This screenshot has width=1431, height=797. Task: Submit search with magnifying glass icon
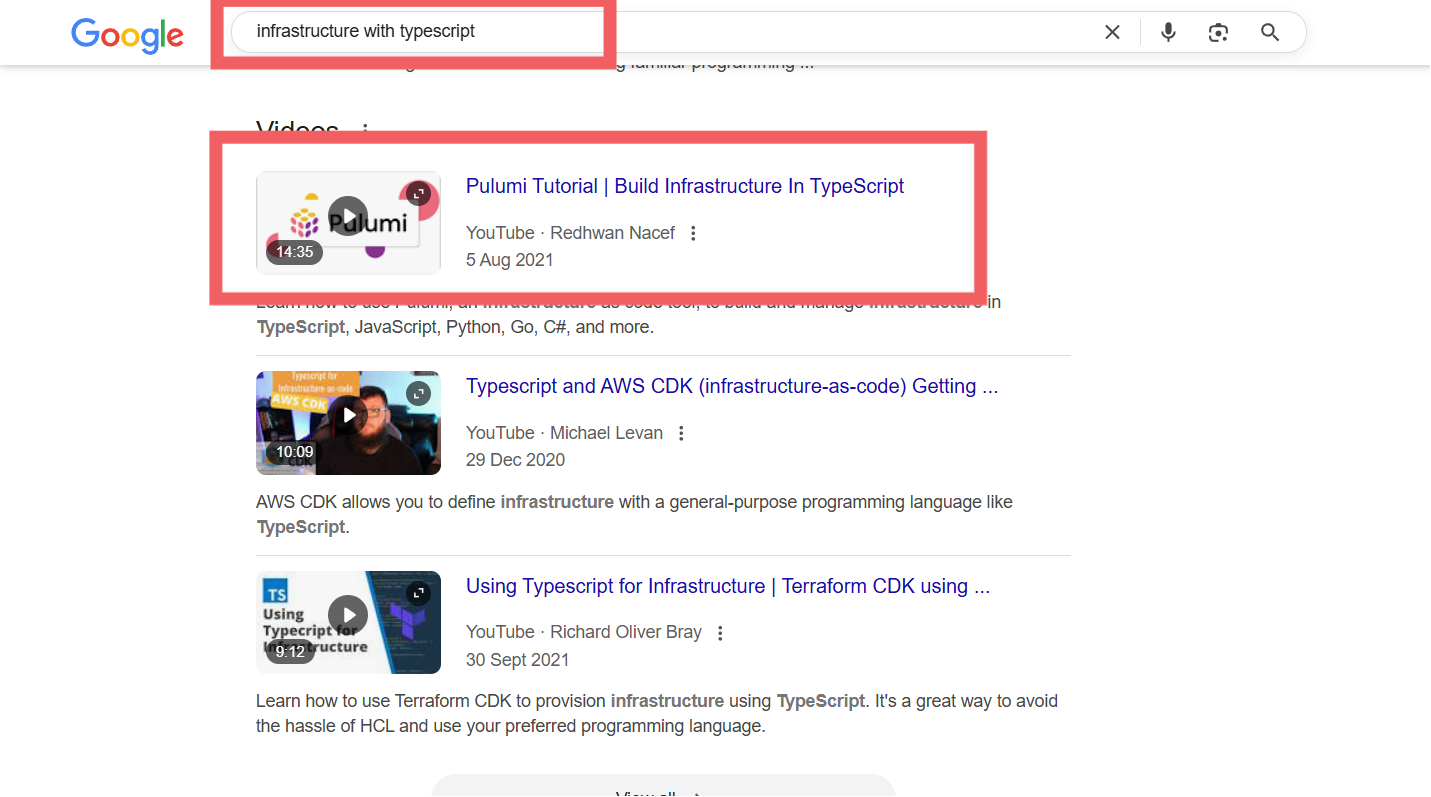pos(1270,32)
